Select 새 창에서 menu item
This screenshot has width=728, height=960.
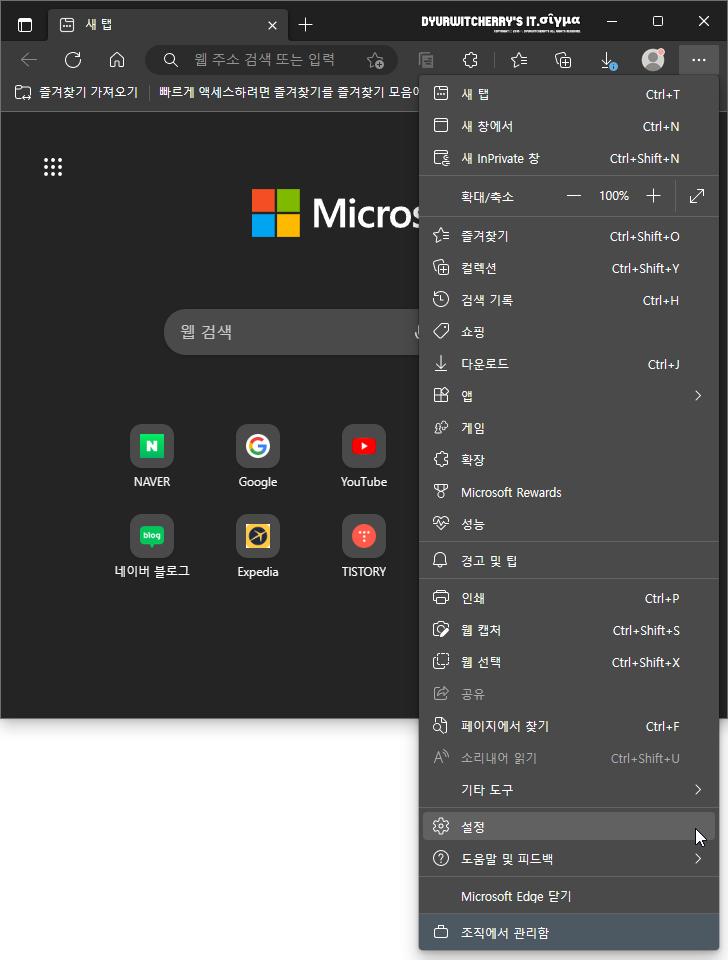tap(569, 126)
